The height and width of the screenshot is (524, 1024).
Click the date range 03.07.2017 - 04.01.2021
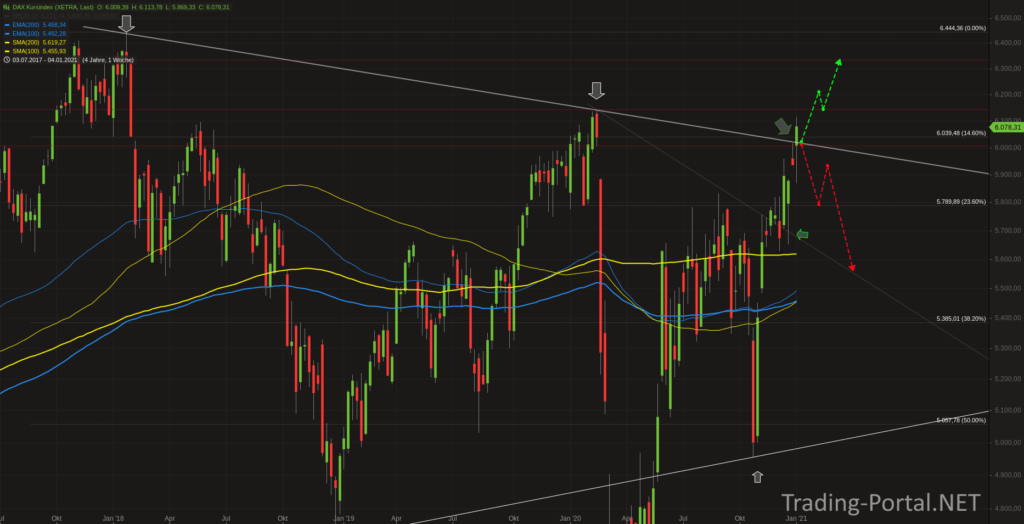pyautogui.click(x=45, y=59)
